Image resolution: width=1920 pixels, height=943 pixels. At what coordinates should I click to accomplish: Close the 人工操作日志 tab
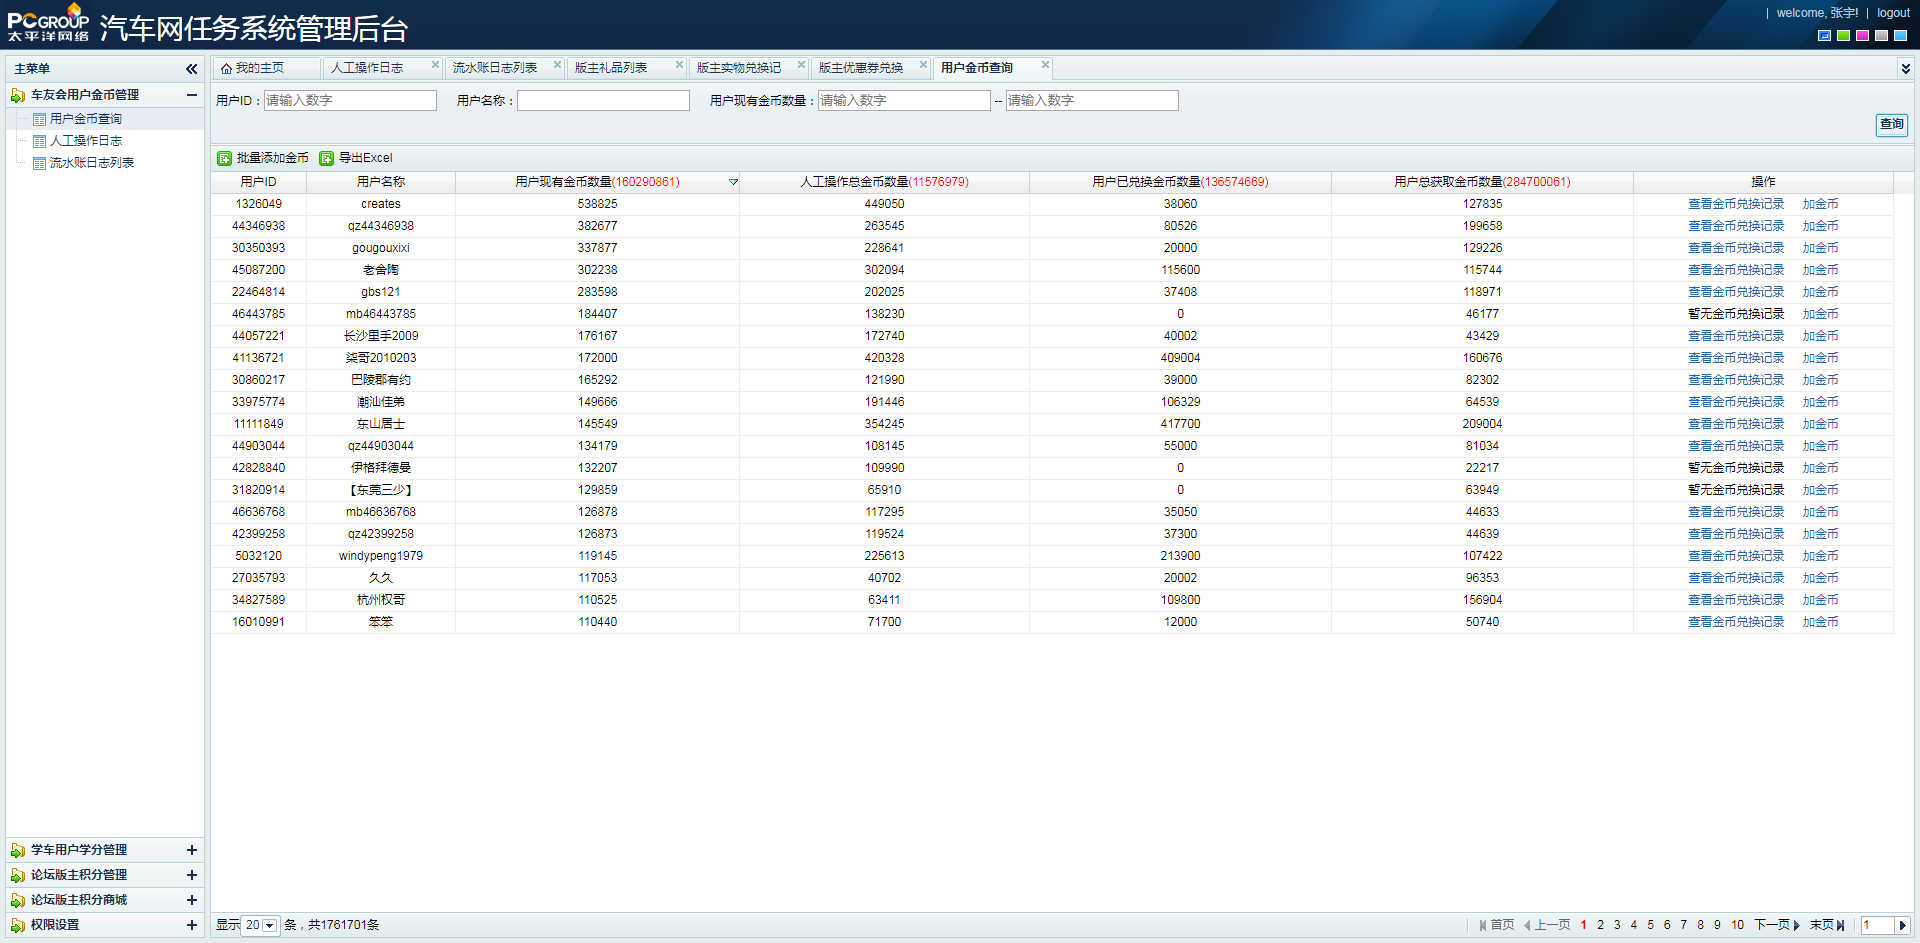[x=435, y=65]
